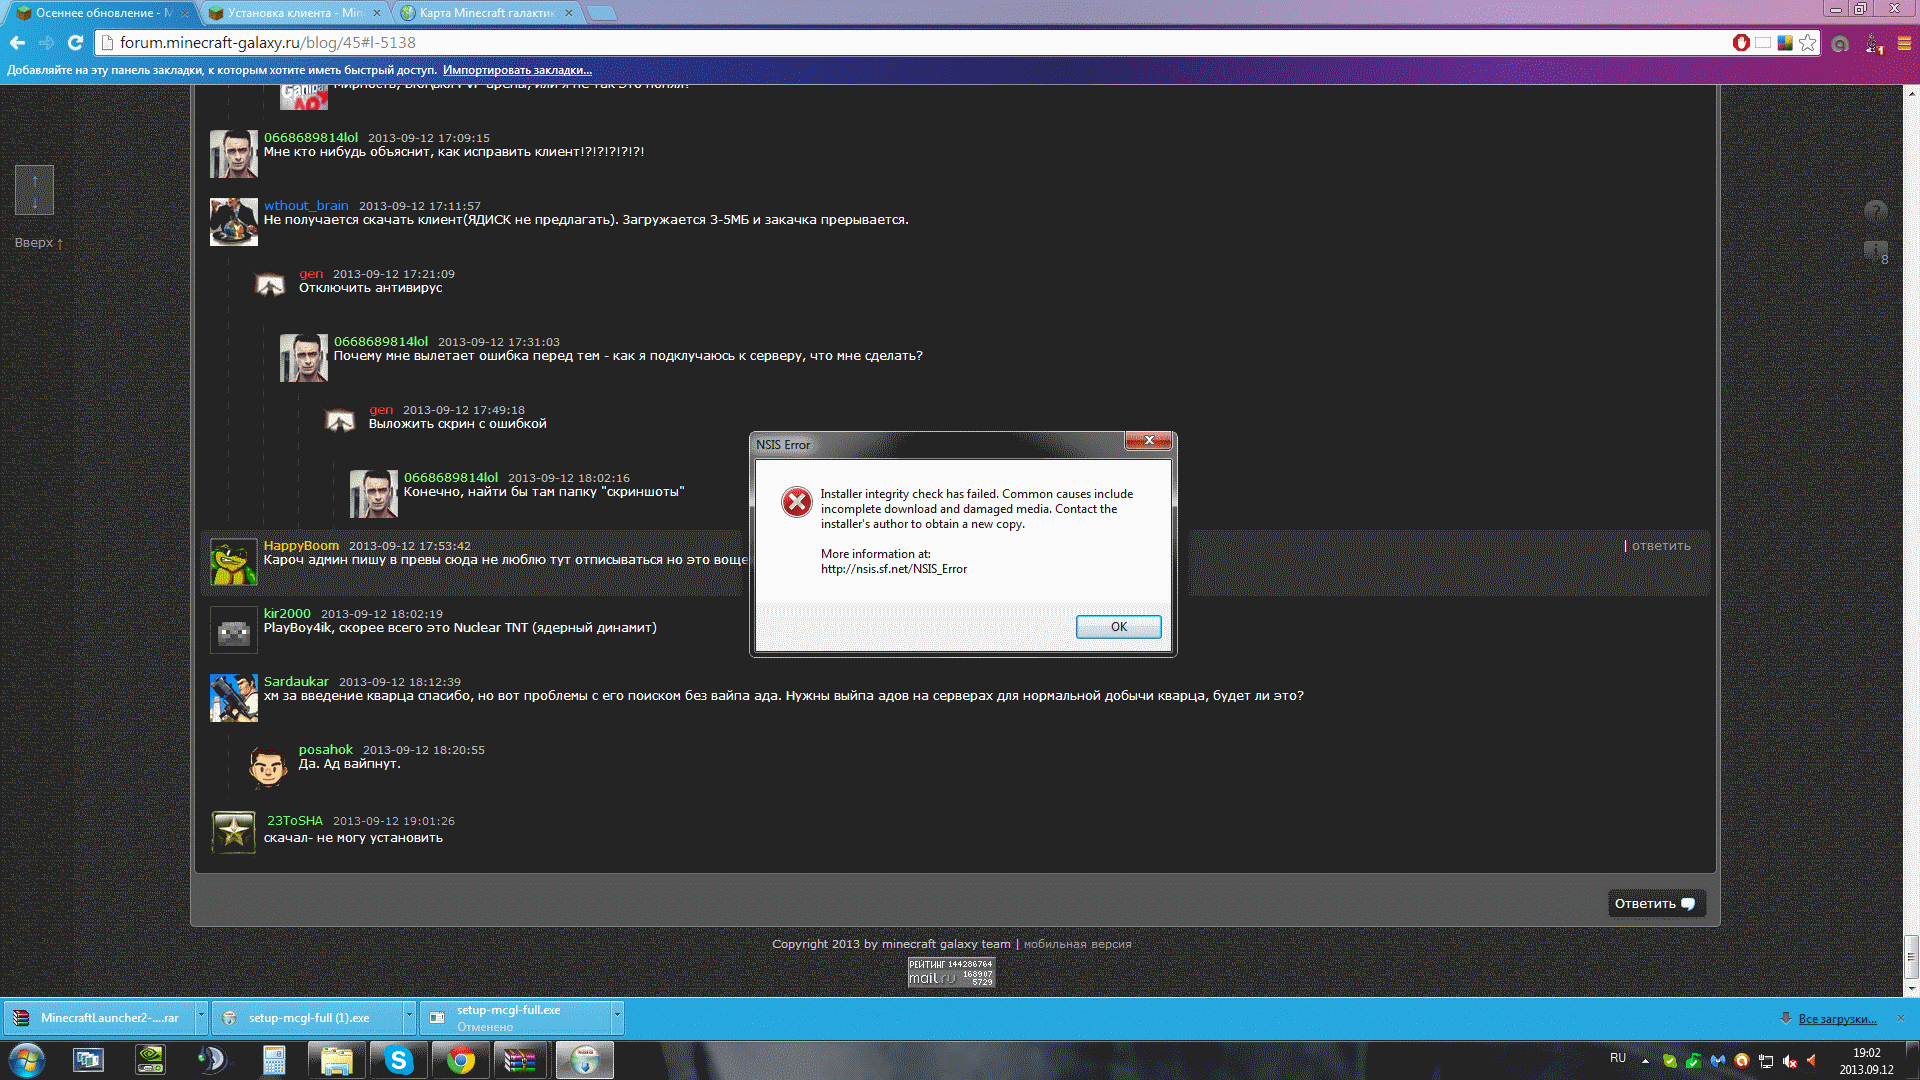The image size is (1920, 1080).
Task: Click the RU language indicator
Action: 1618,1057
